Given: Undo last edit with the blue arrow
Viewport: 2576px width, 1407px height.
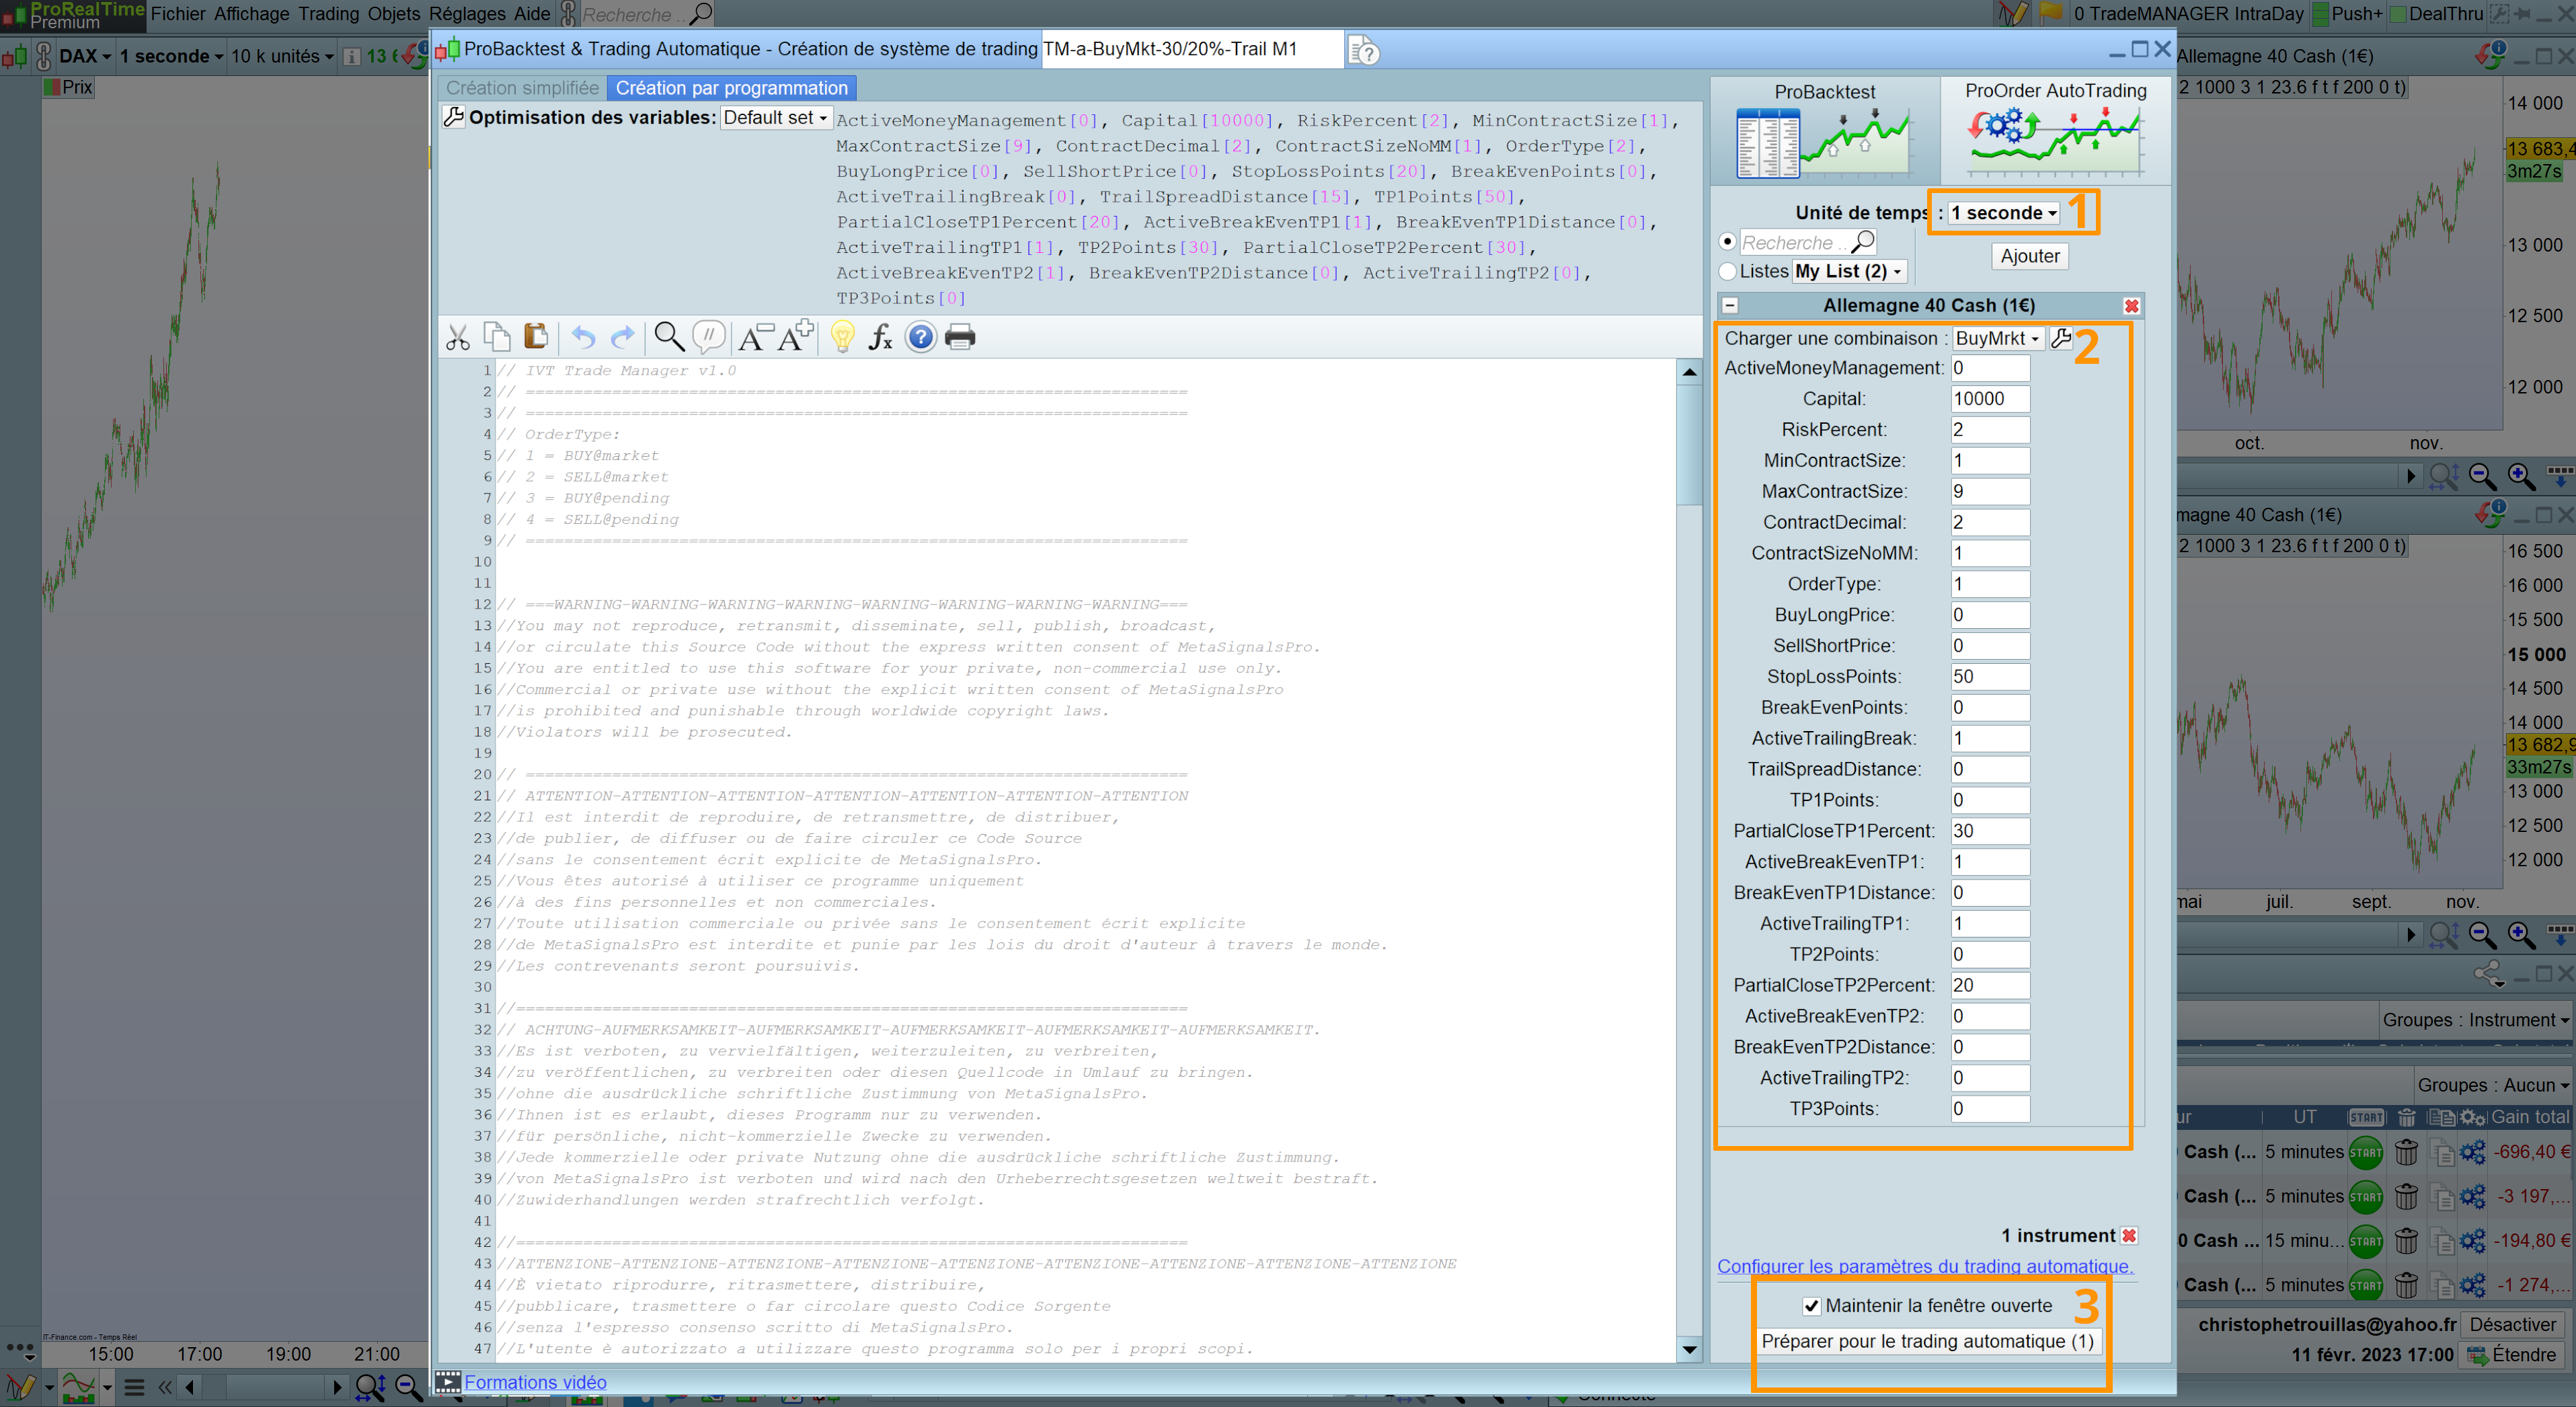Looking at the screenshot, I should [x=583, y=338].
